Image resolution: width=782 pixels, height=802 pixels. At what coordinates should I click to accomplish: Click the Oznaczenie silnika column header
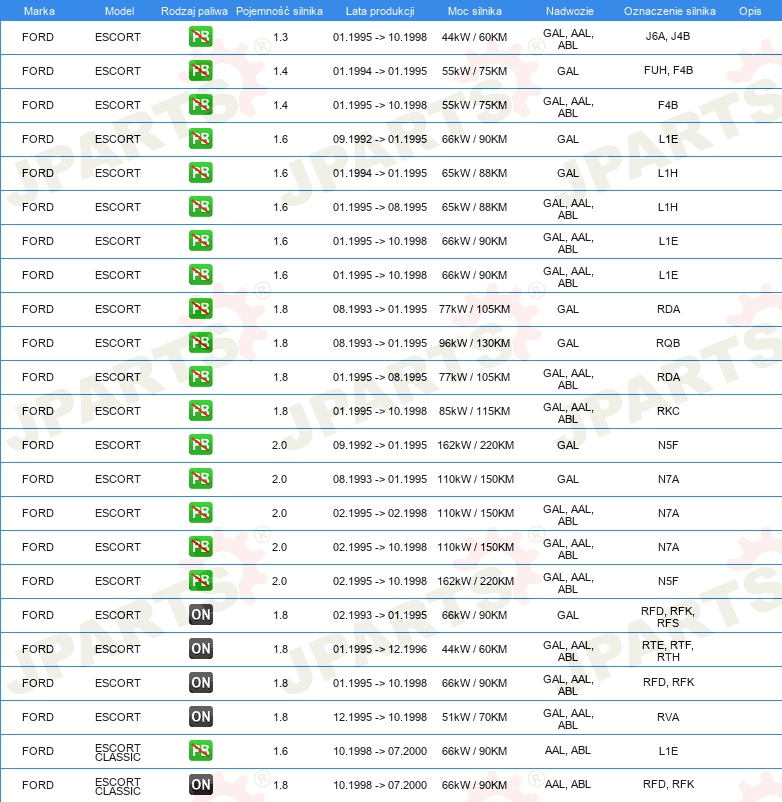click(669, 11)
